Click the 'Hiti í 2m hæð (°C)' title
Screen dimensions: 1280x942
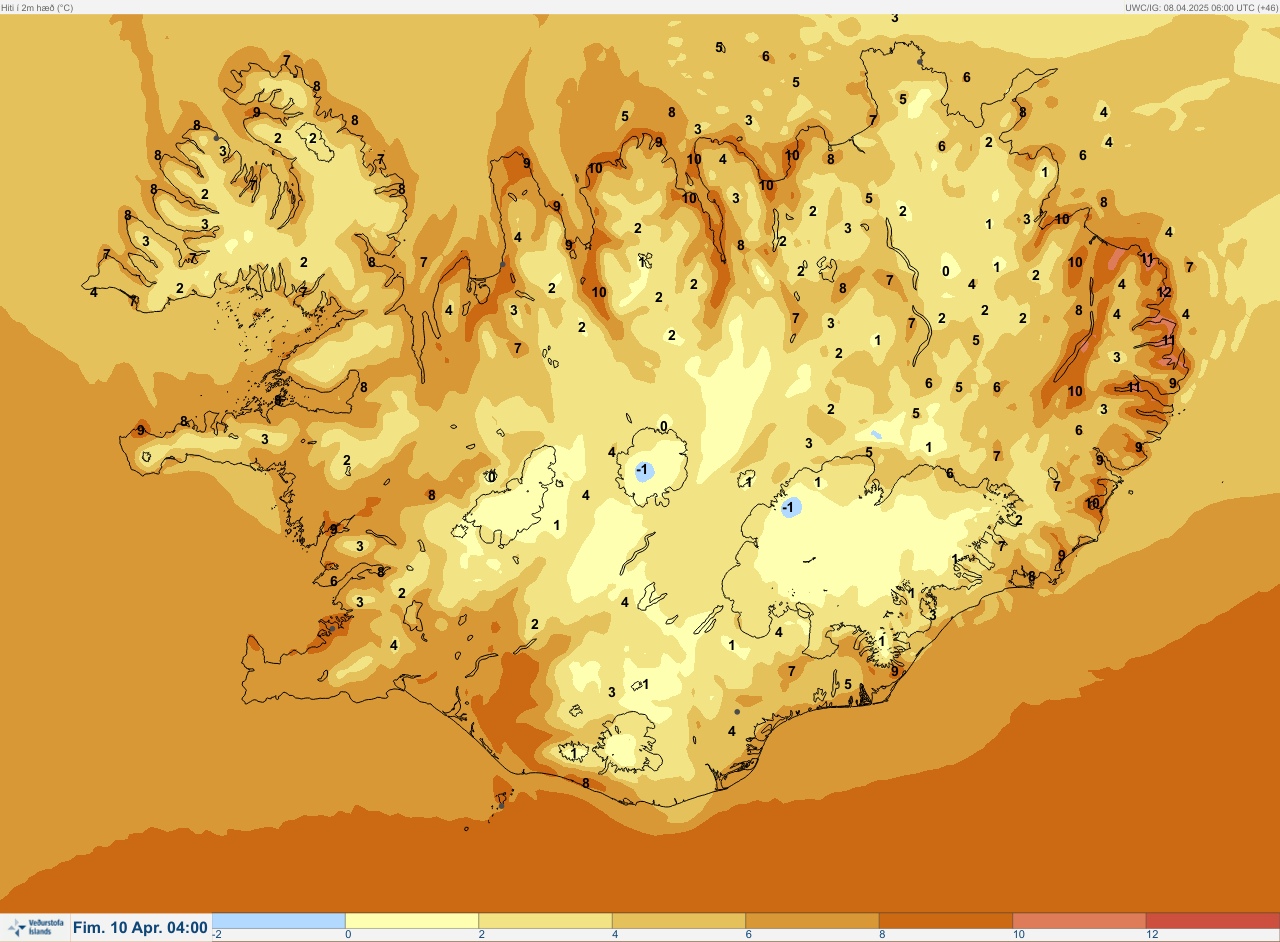point(37,7)
